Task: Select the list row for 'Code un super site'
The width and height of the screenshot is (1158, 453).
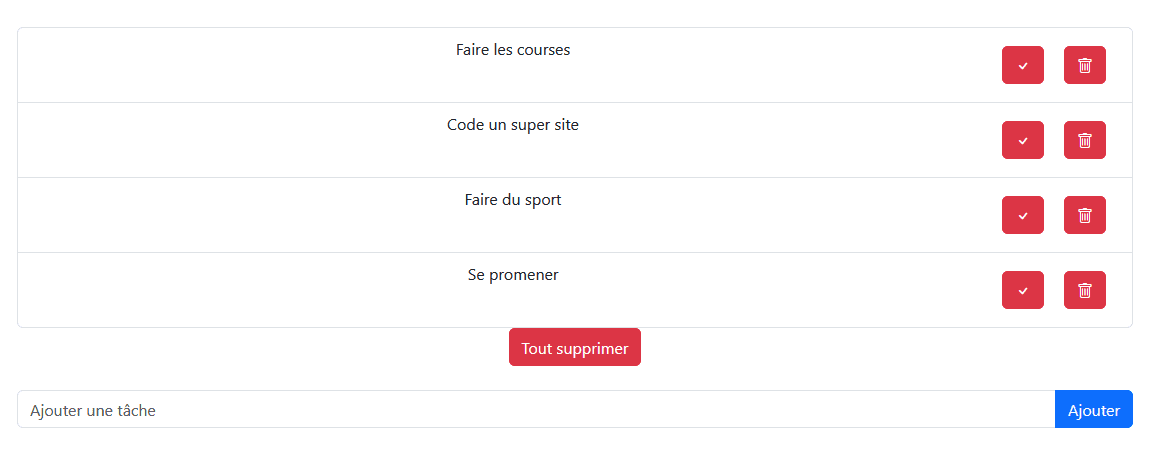Action: pyautogui.click(x=575, y=140)
